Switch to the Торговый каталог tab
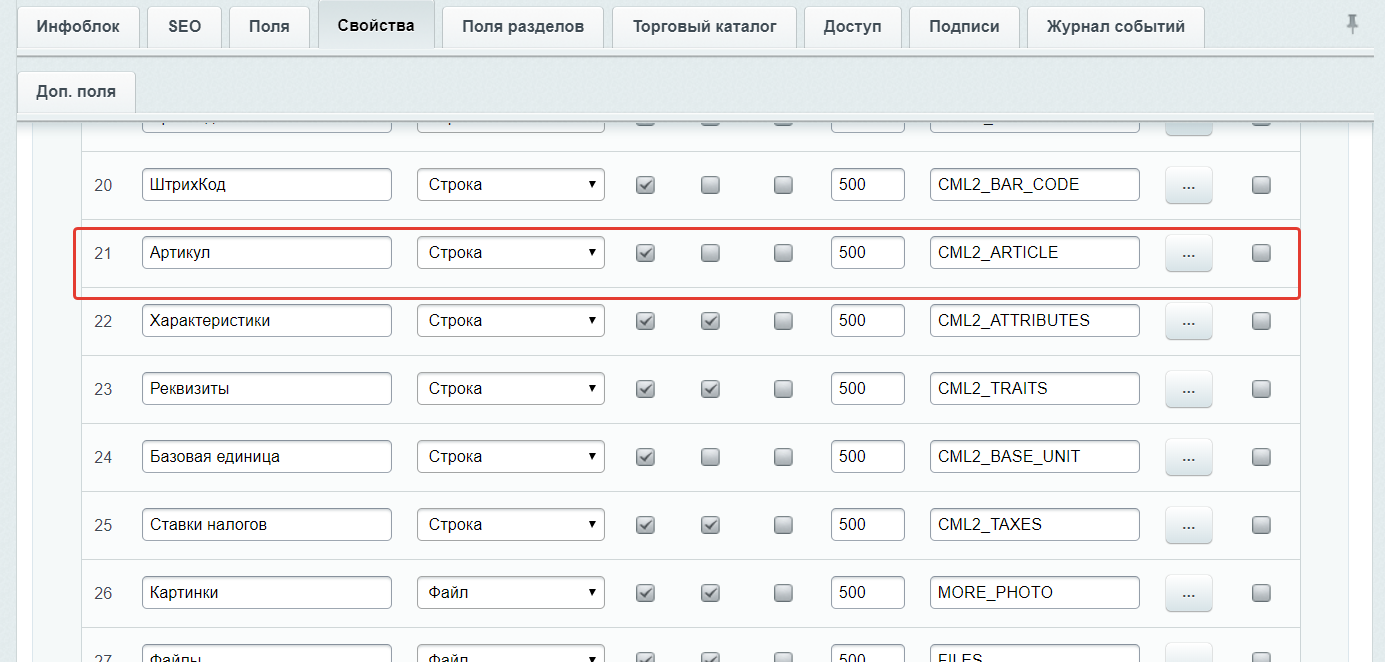Viewport: 1385px width, 662px height. 703,26
